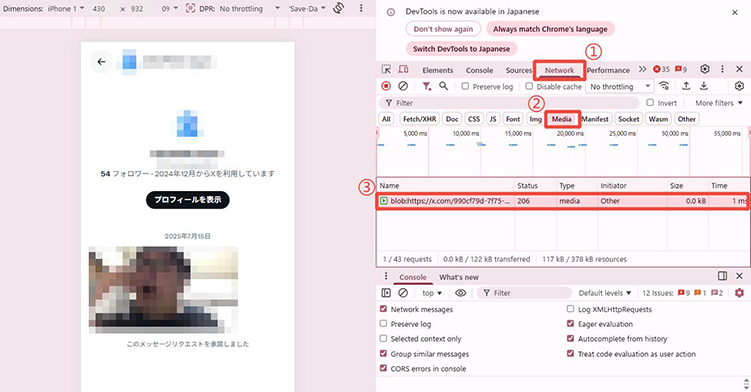Open device toolbar throttling dropdown
Screen dimensions: 751x392
pyautogui.click(x=249, y=9)
